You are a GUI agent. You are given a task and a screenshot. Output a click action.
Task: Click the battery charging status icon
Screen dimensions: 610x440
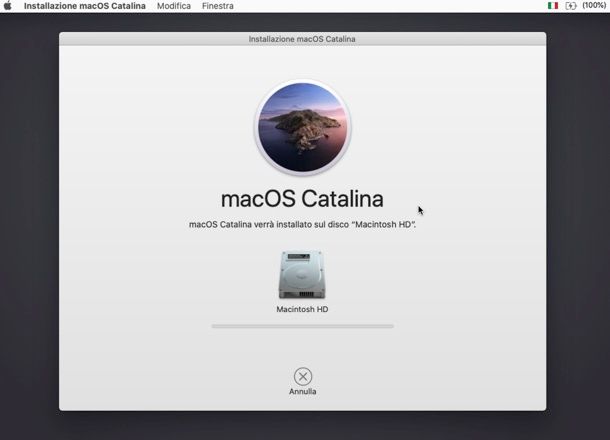click(x=571, y=6)
